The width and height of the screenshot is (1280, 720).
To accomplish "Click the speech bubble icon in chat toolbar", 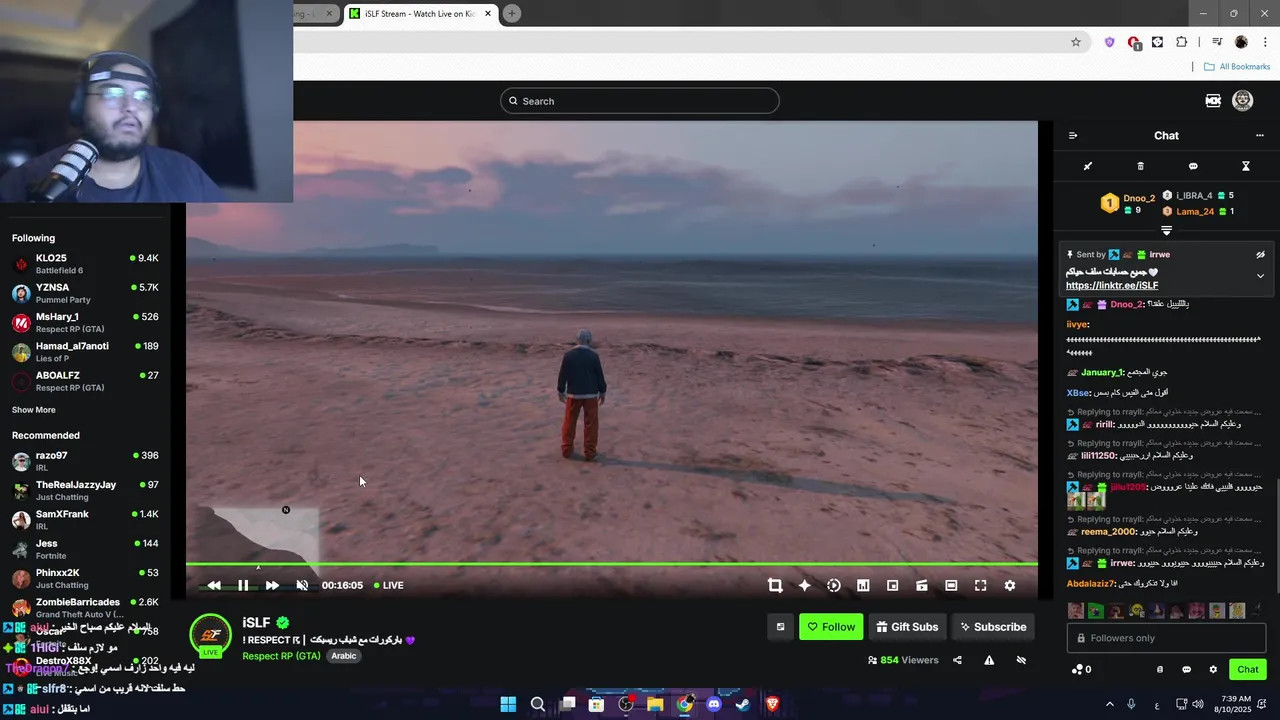I will pyautogui.click(x=1193, y=166).
